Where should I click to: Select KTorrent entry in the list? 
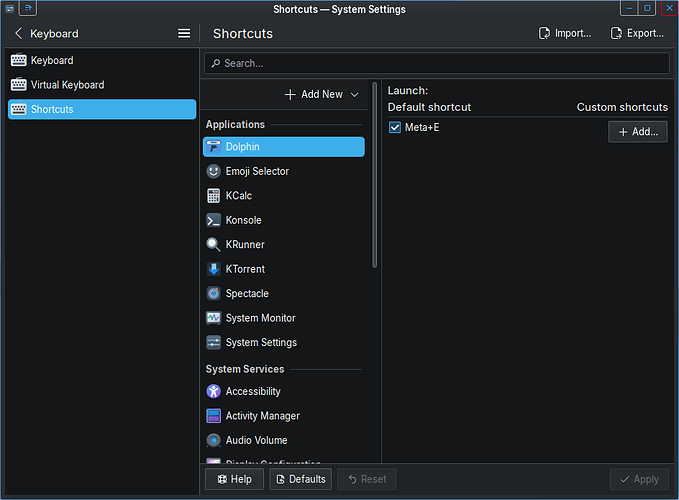coord(284,269)
